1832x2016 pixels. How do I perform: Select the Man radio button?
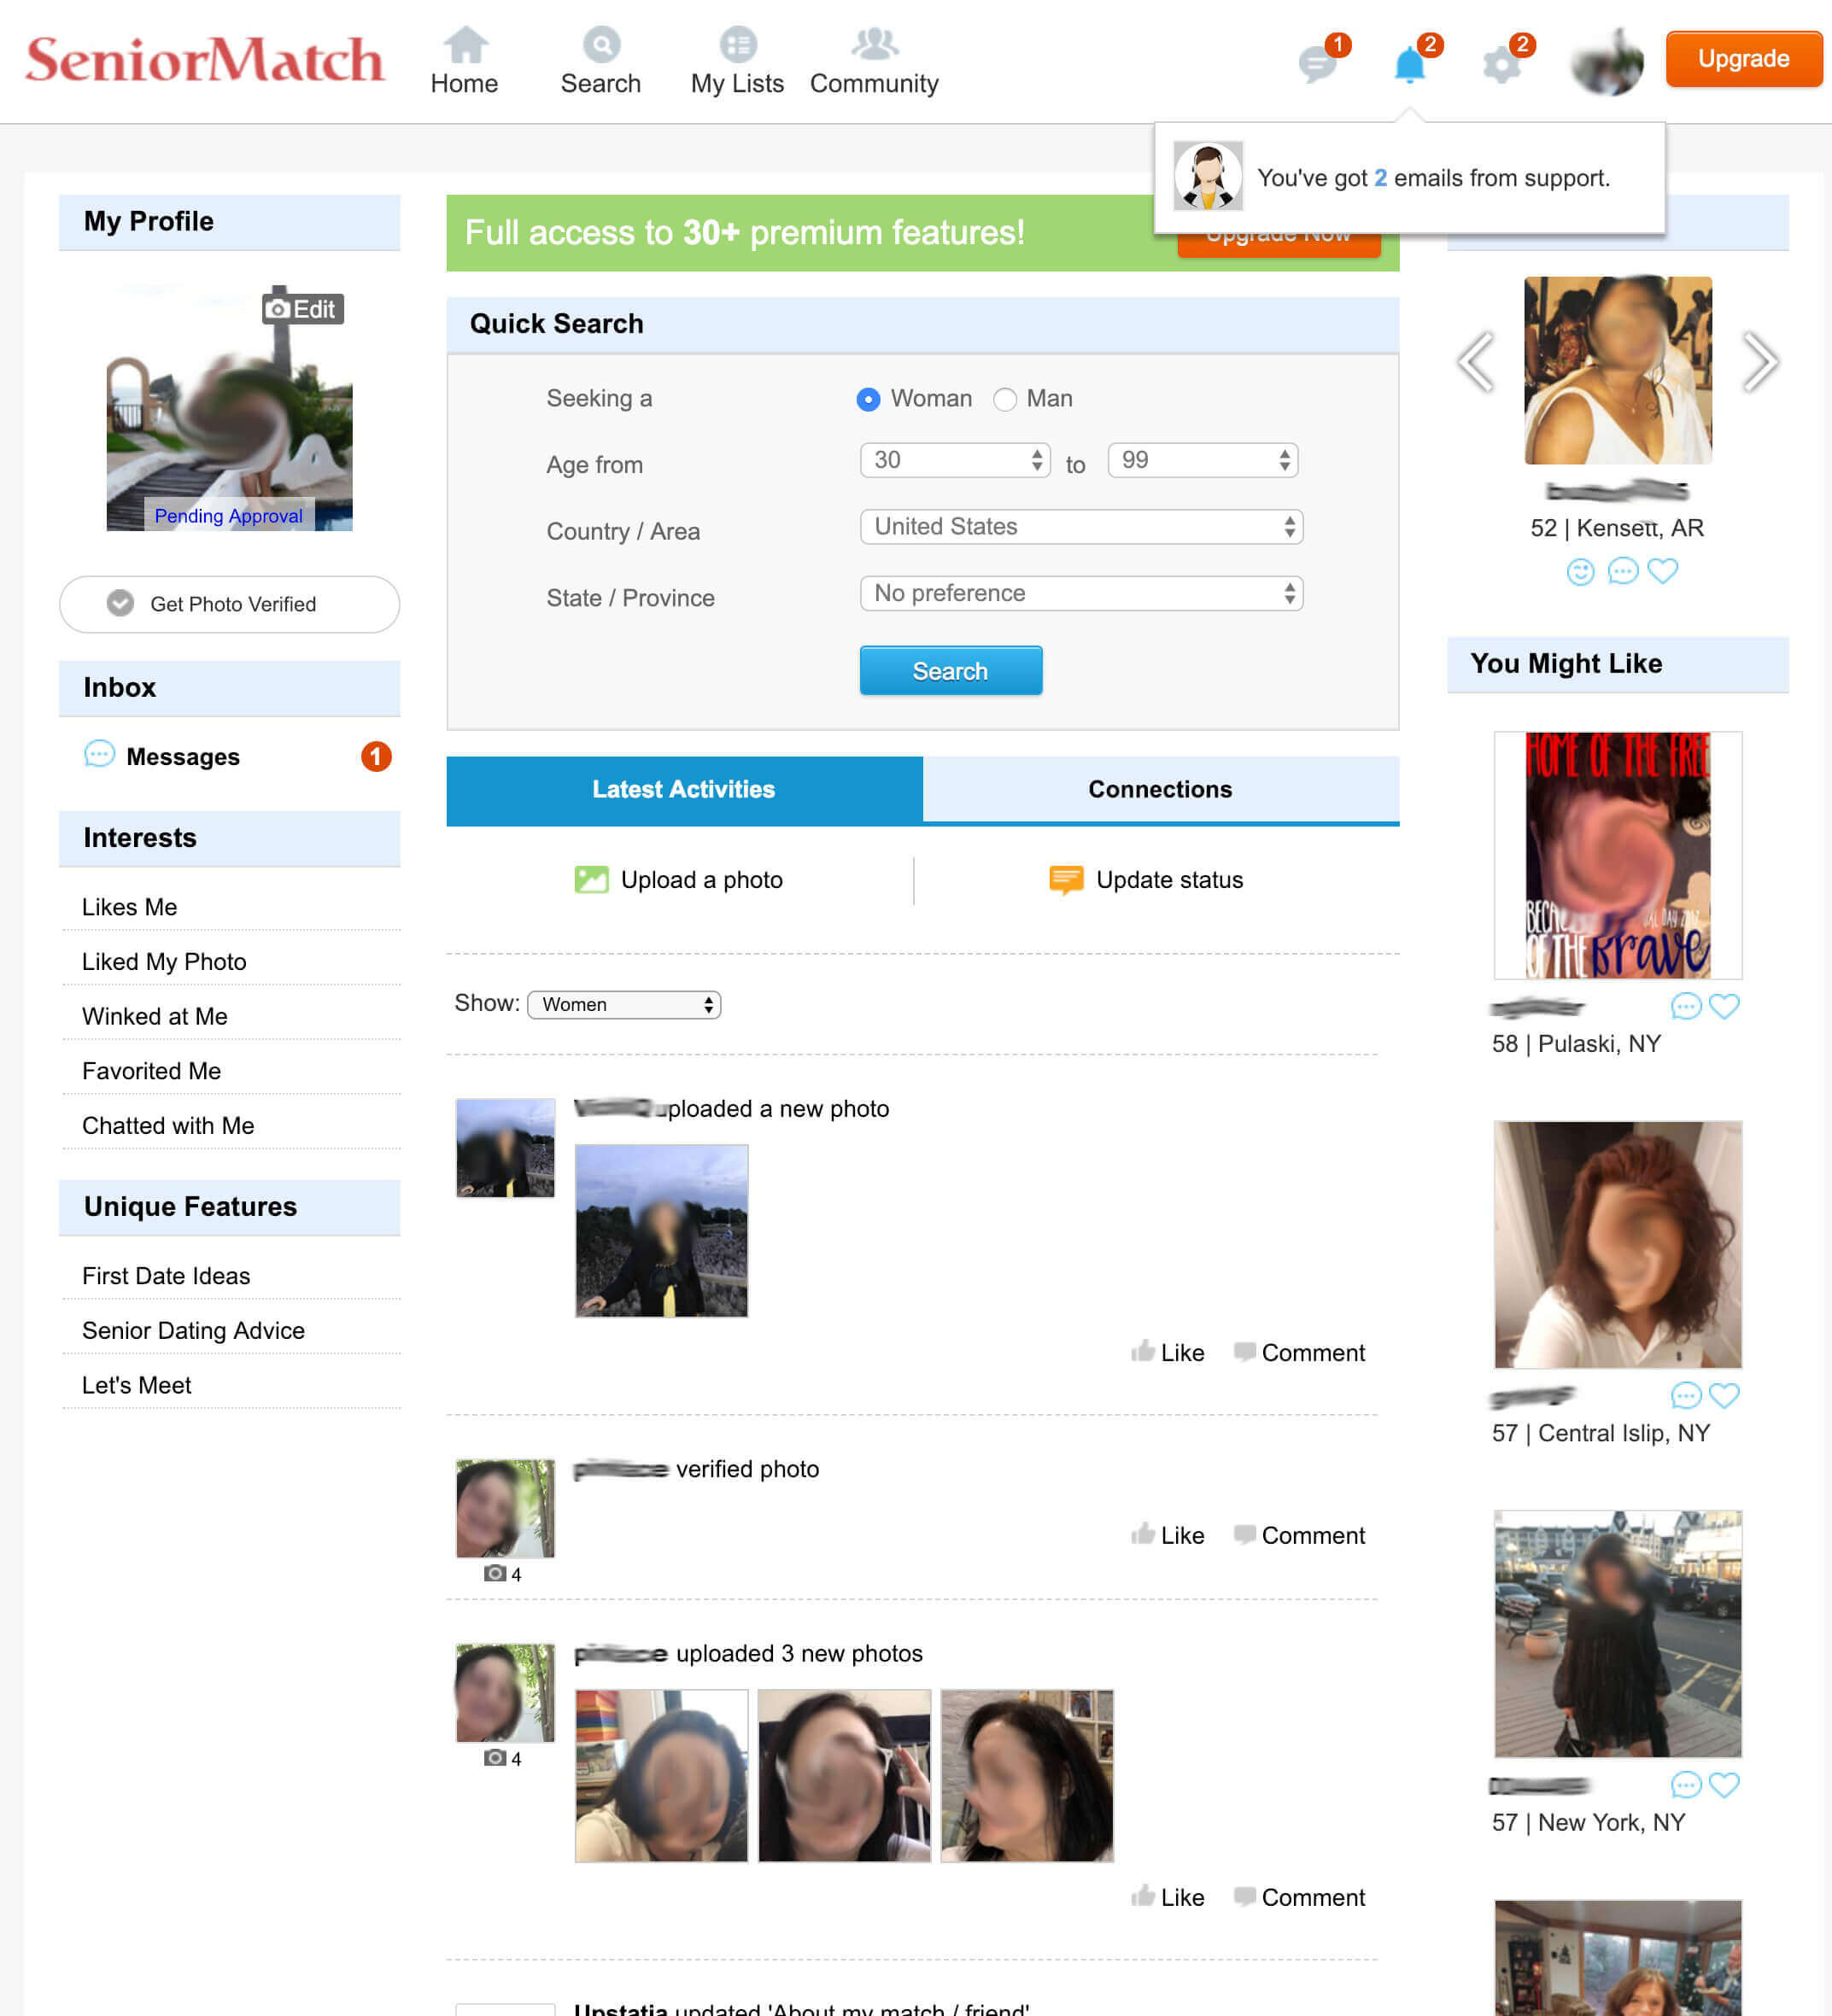click(1004, 399)
